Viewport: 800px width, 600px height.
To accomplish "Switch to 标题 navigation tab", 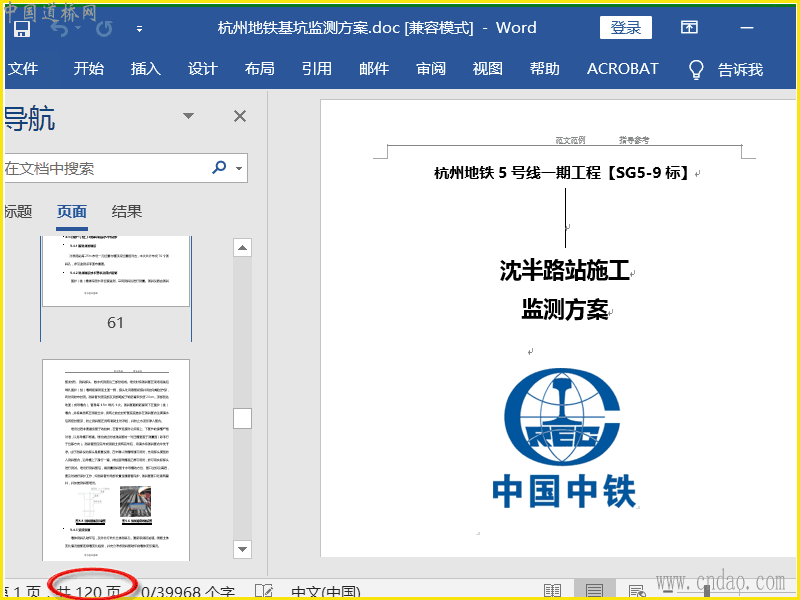I will [x=18, y=212].
